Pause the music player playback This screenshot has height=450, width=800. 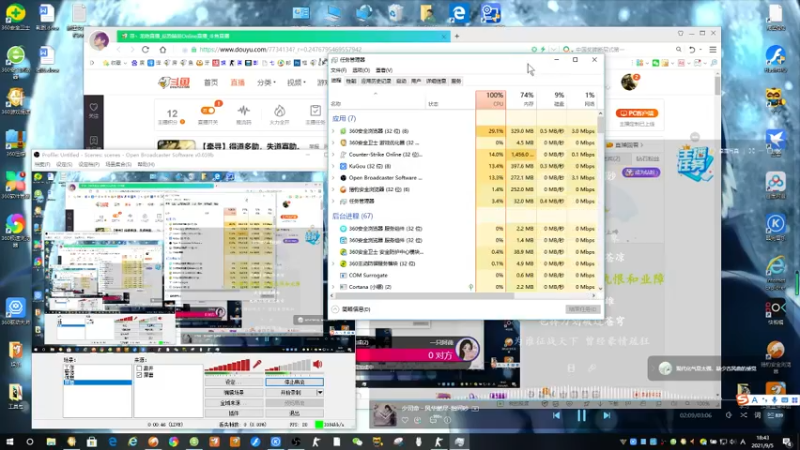581,416
